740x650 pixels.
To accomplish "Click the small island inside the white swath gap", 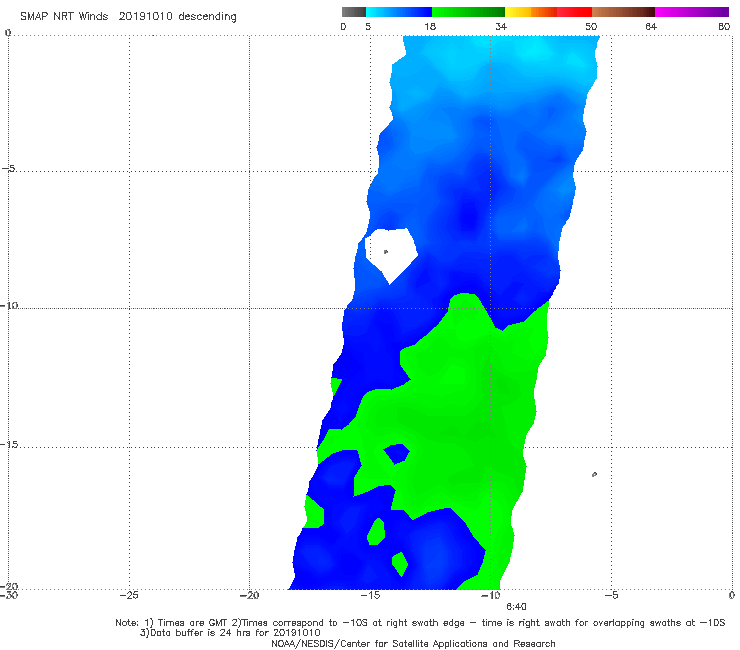I will pyautogui.click(x=386, y=252).
